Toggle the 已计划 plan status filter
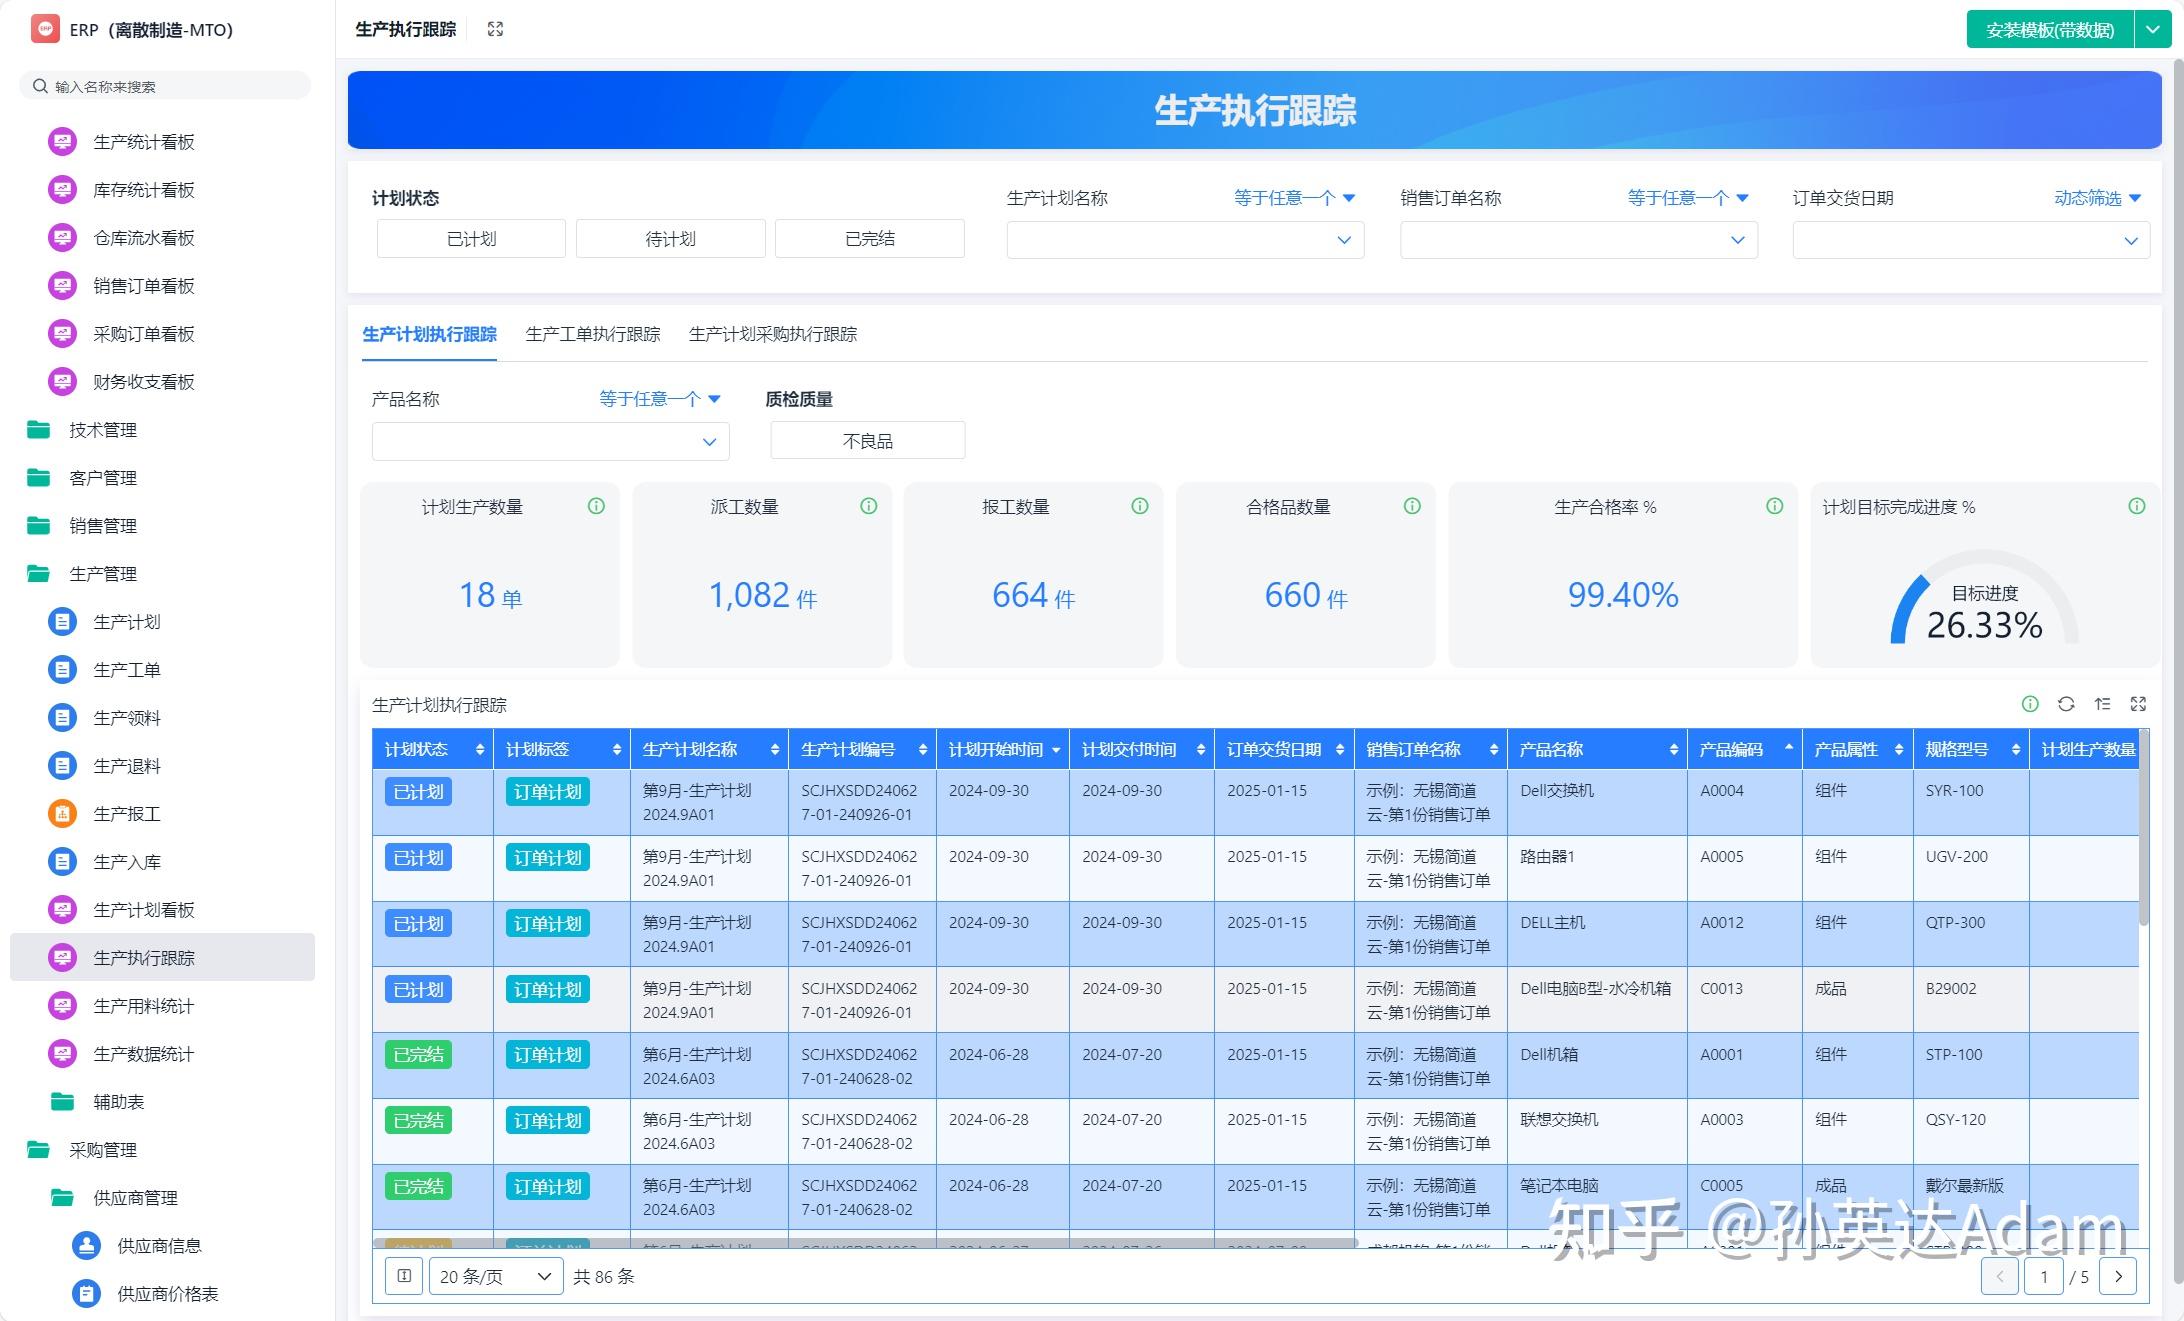2184x1321 pixels. tap(470, 238)
